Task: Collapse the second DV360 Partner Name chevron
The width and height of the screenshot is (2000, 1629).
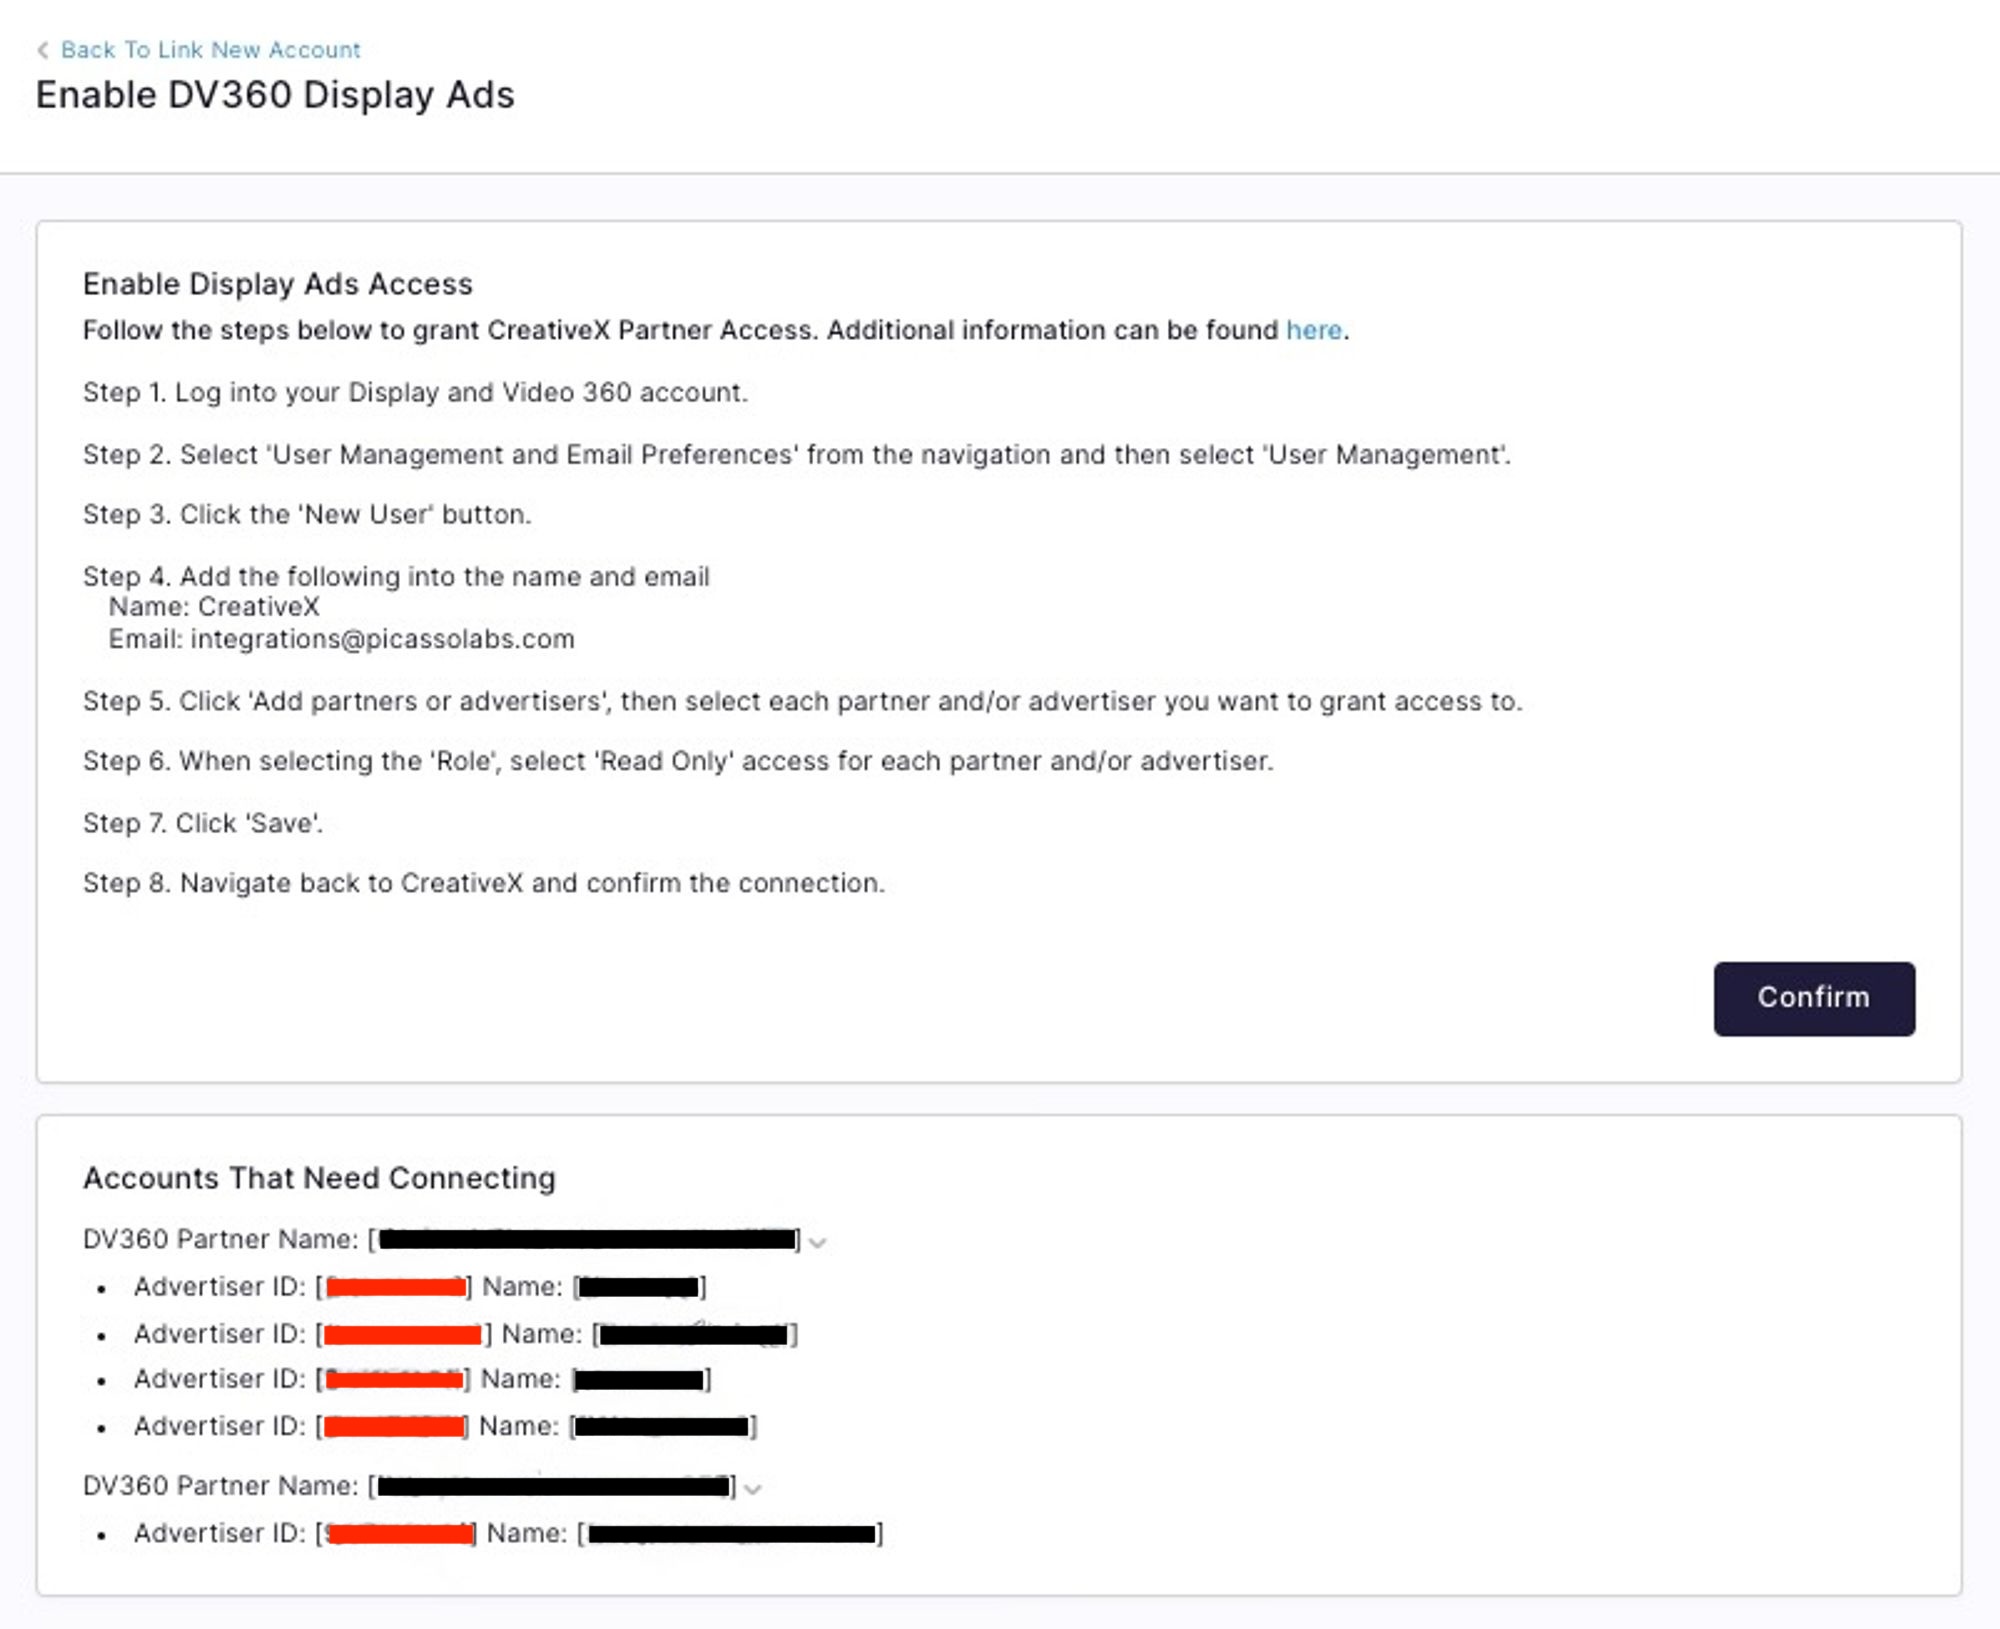Action: pos(753,1488)
